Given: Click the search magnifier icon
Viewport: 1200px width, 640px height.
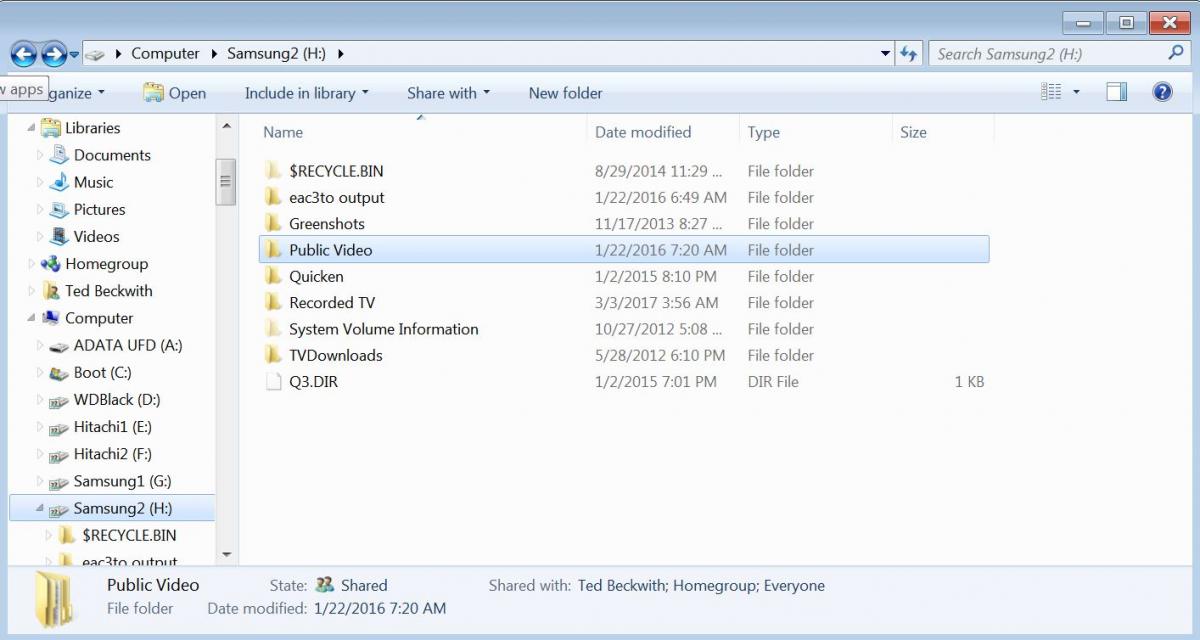Looking at the screenshot, I should pos(1176,53).
